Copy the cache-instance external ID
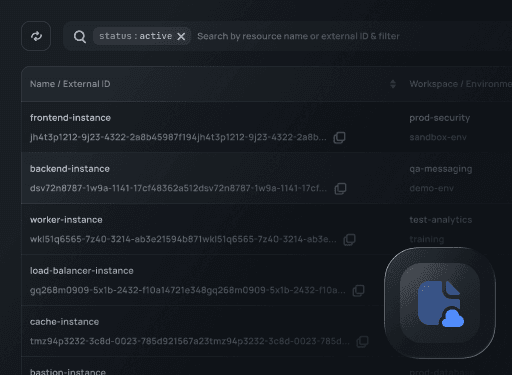This screenshot has height=375, width=512. point(362,341)
